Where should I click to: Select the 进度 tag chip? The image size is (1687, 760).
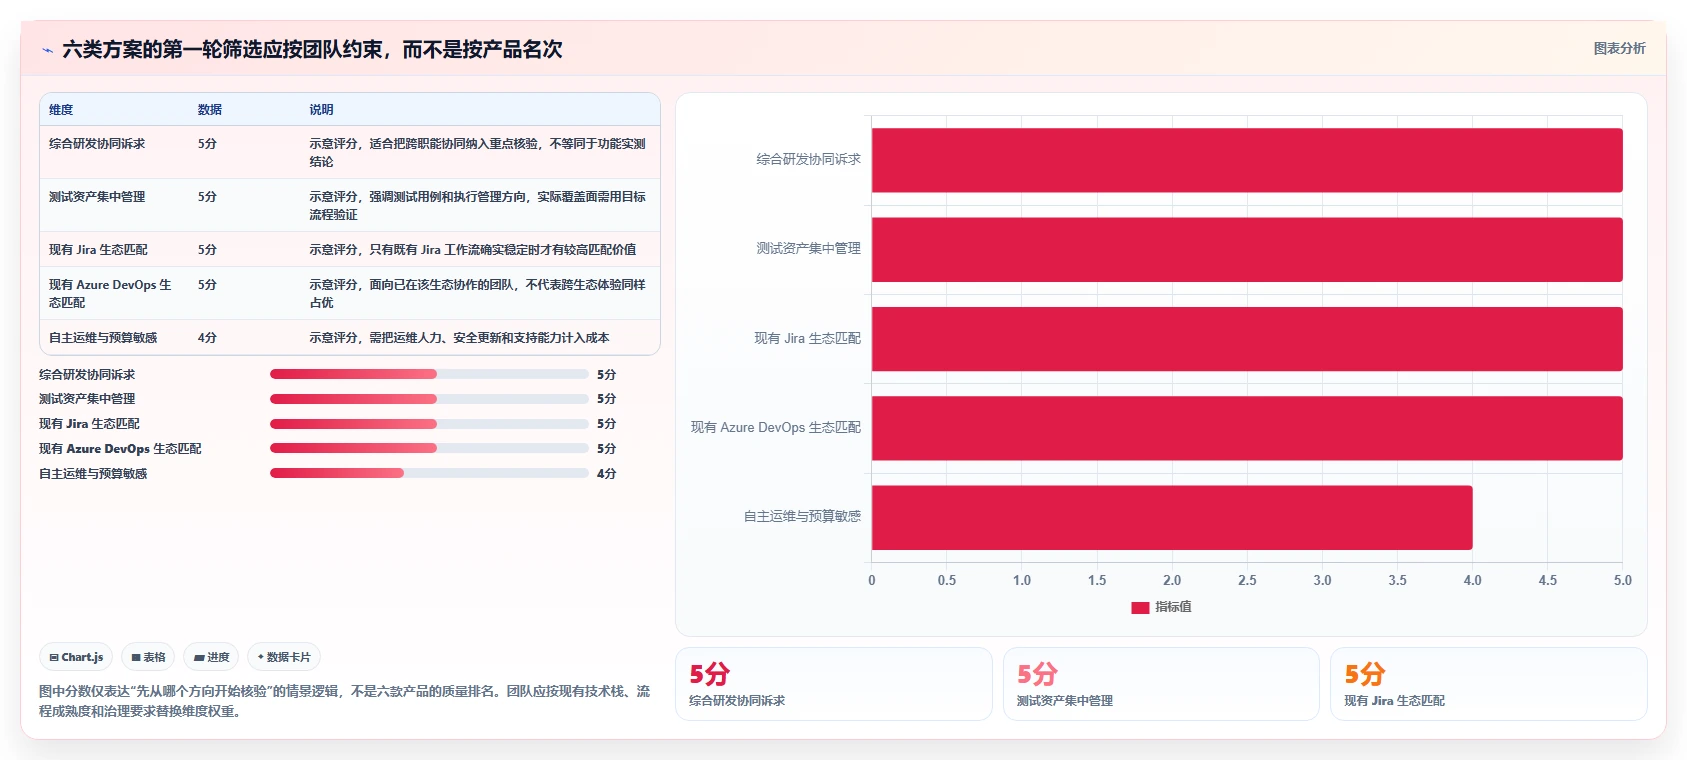tap(211, 657)
